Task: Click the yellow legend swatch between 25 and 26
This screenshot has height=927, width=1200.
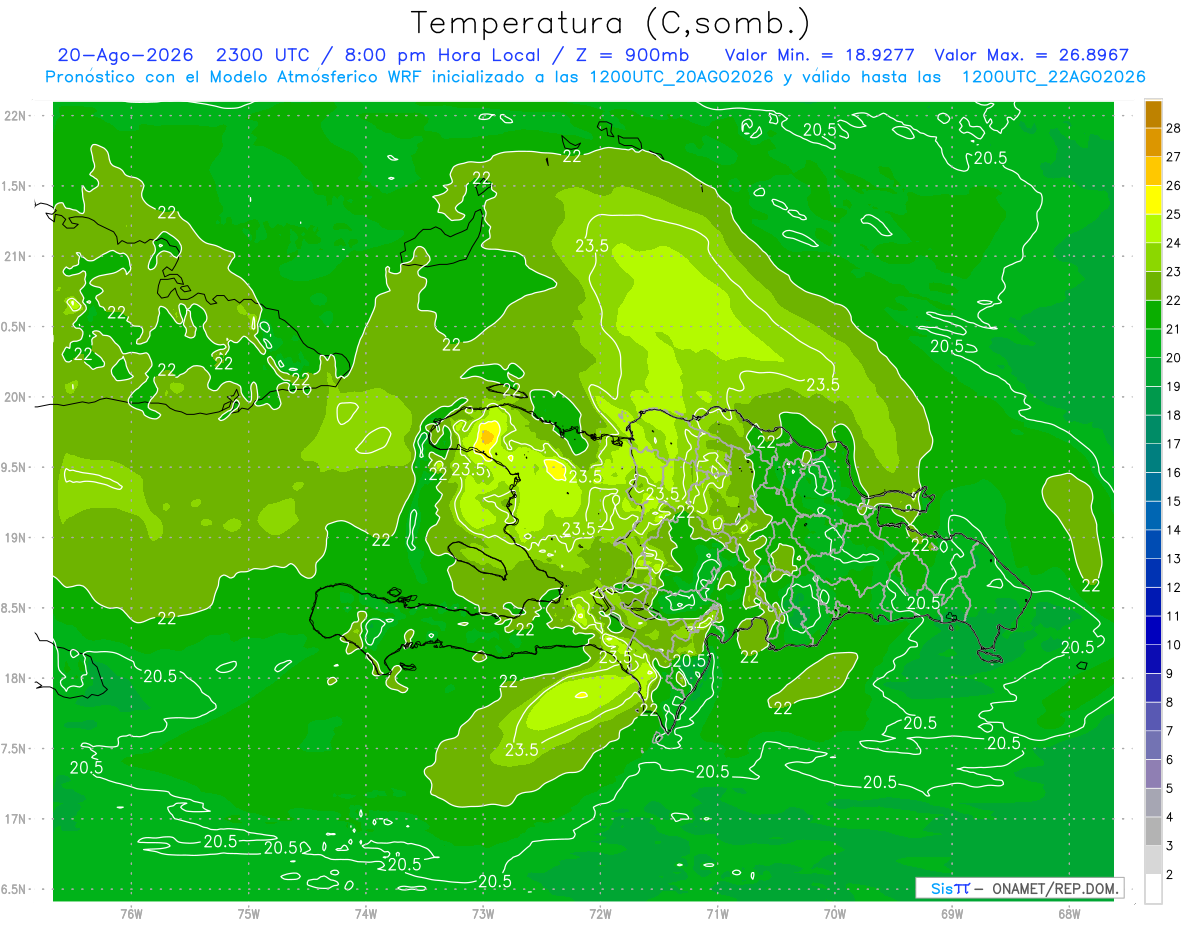Action: [1153, 200]
